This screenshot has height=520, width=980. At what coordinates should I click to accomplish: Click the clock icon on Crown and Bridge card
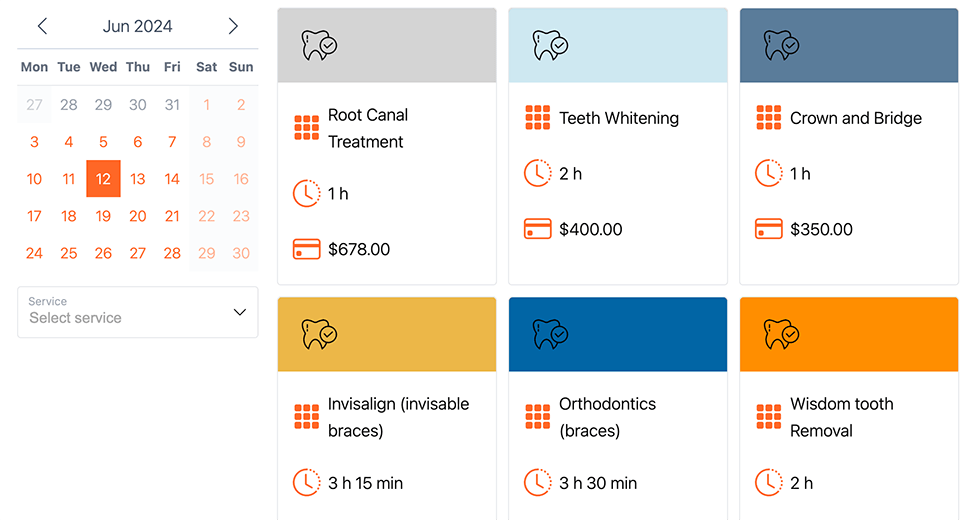point(769,173)
